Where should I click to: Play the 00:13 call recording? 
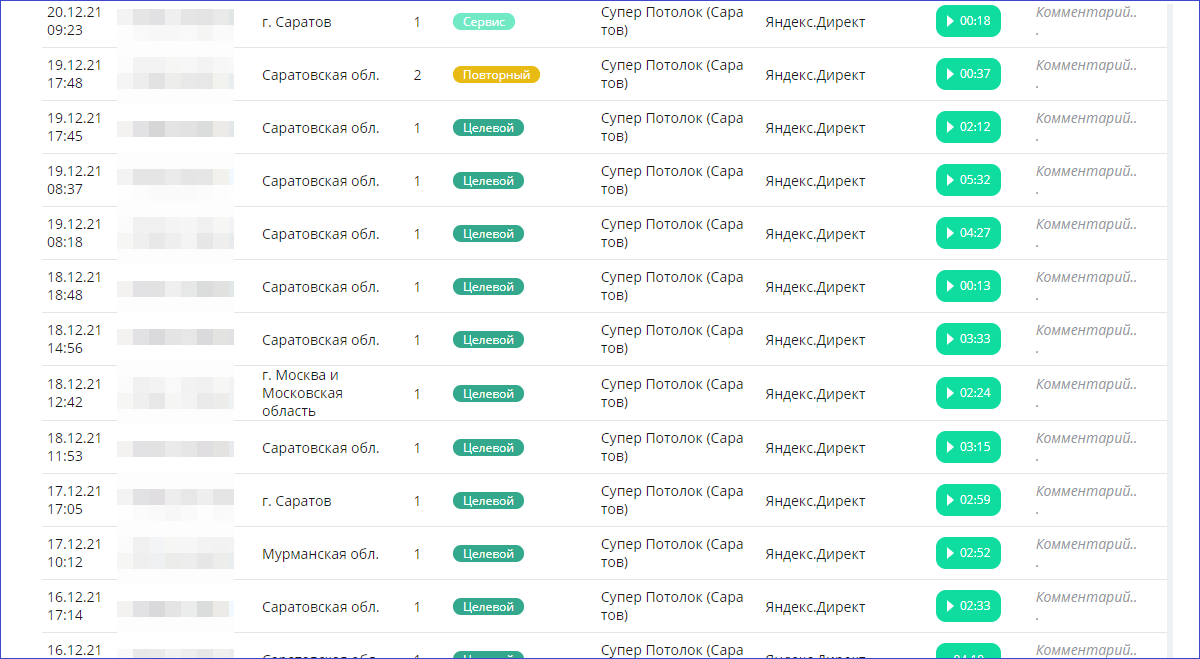[x=967, y=286]
